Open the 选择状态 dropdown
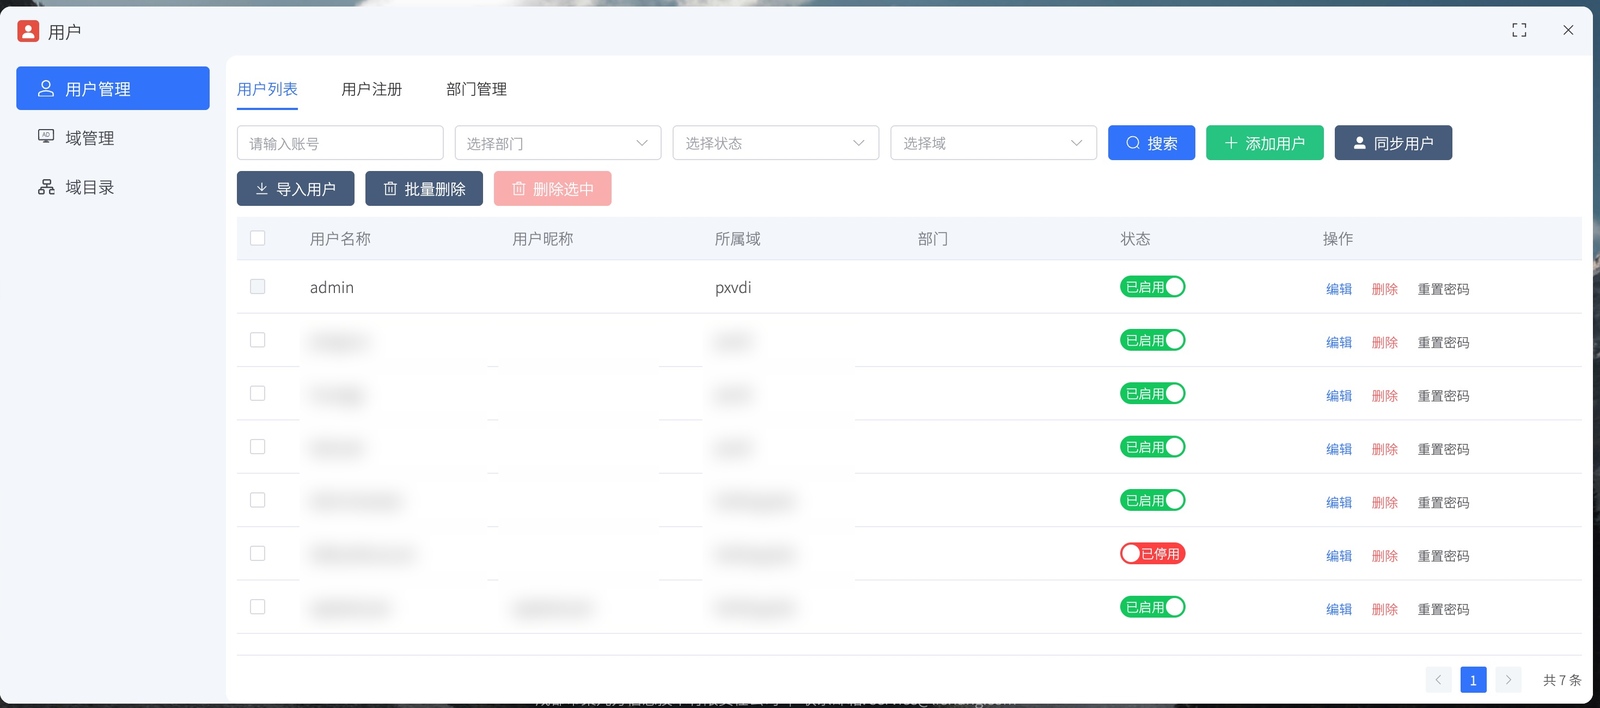The image size is (1600, 708). [x=776, y=143]
